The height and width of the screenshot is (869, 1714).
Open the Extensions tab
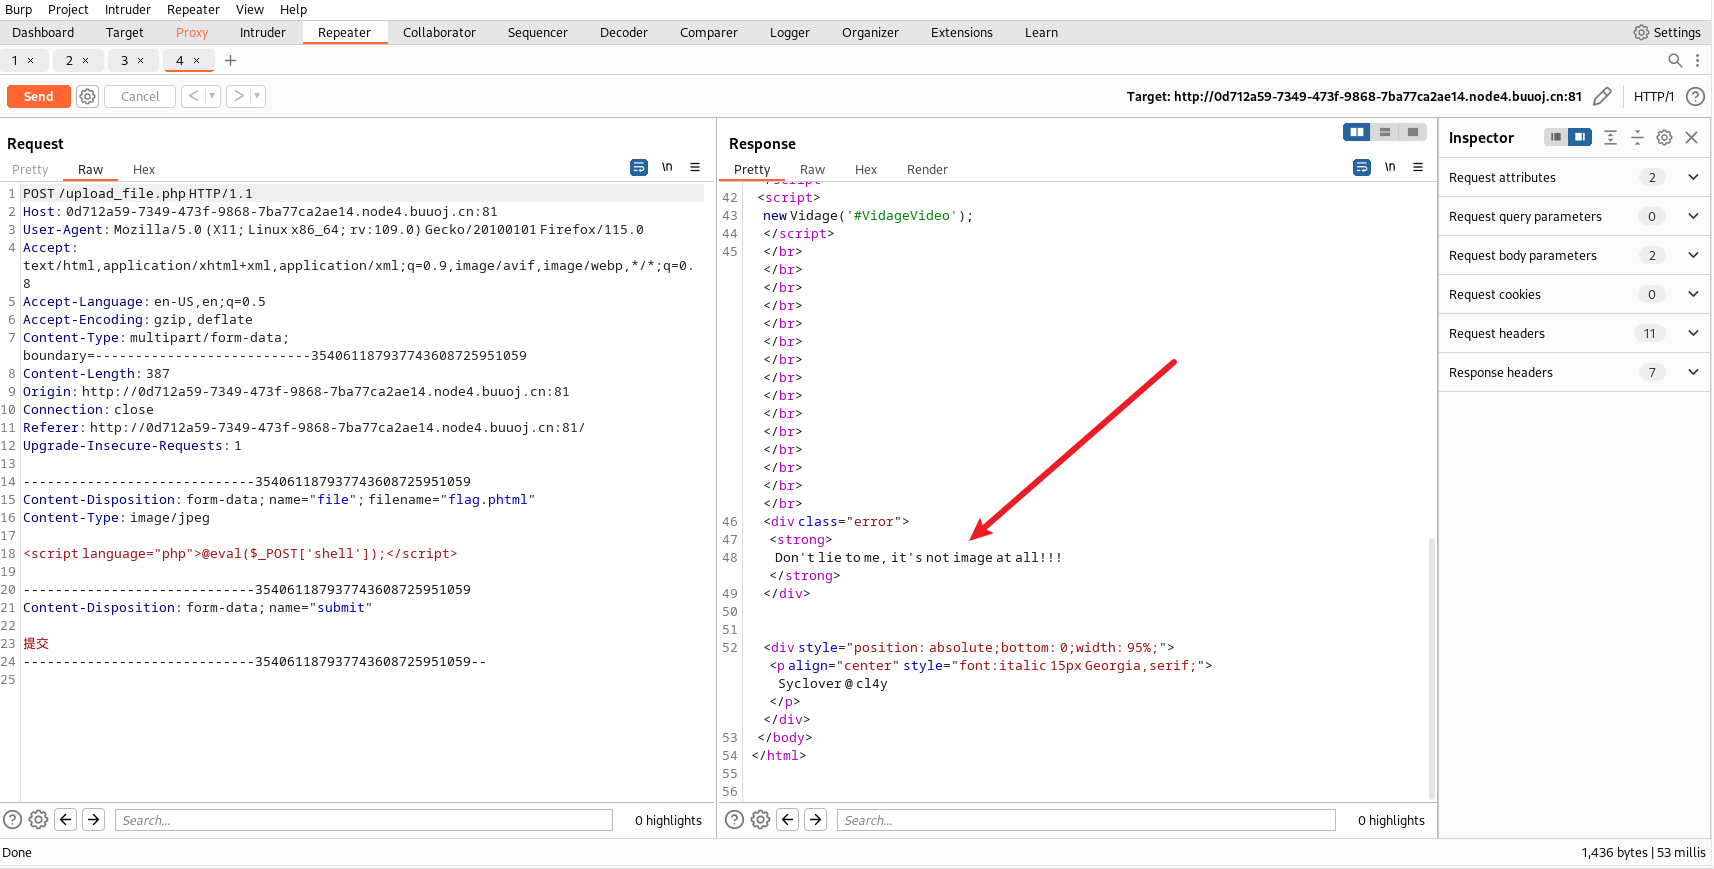point(962,32)
